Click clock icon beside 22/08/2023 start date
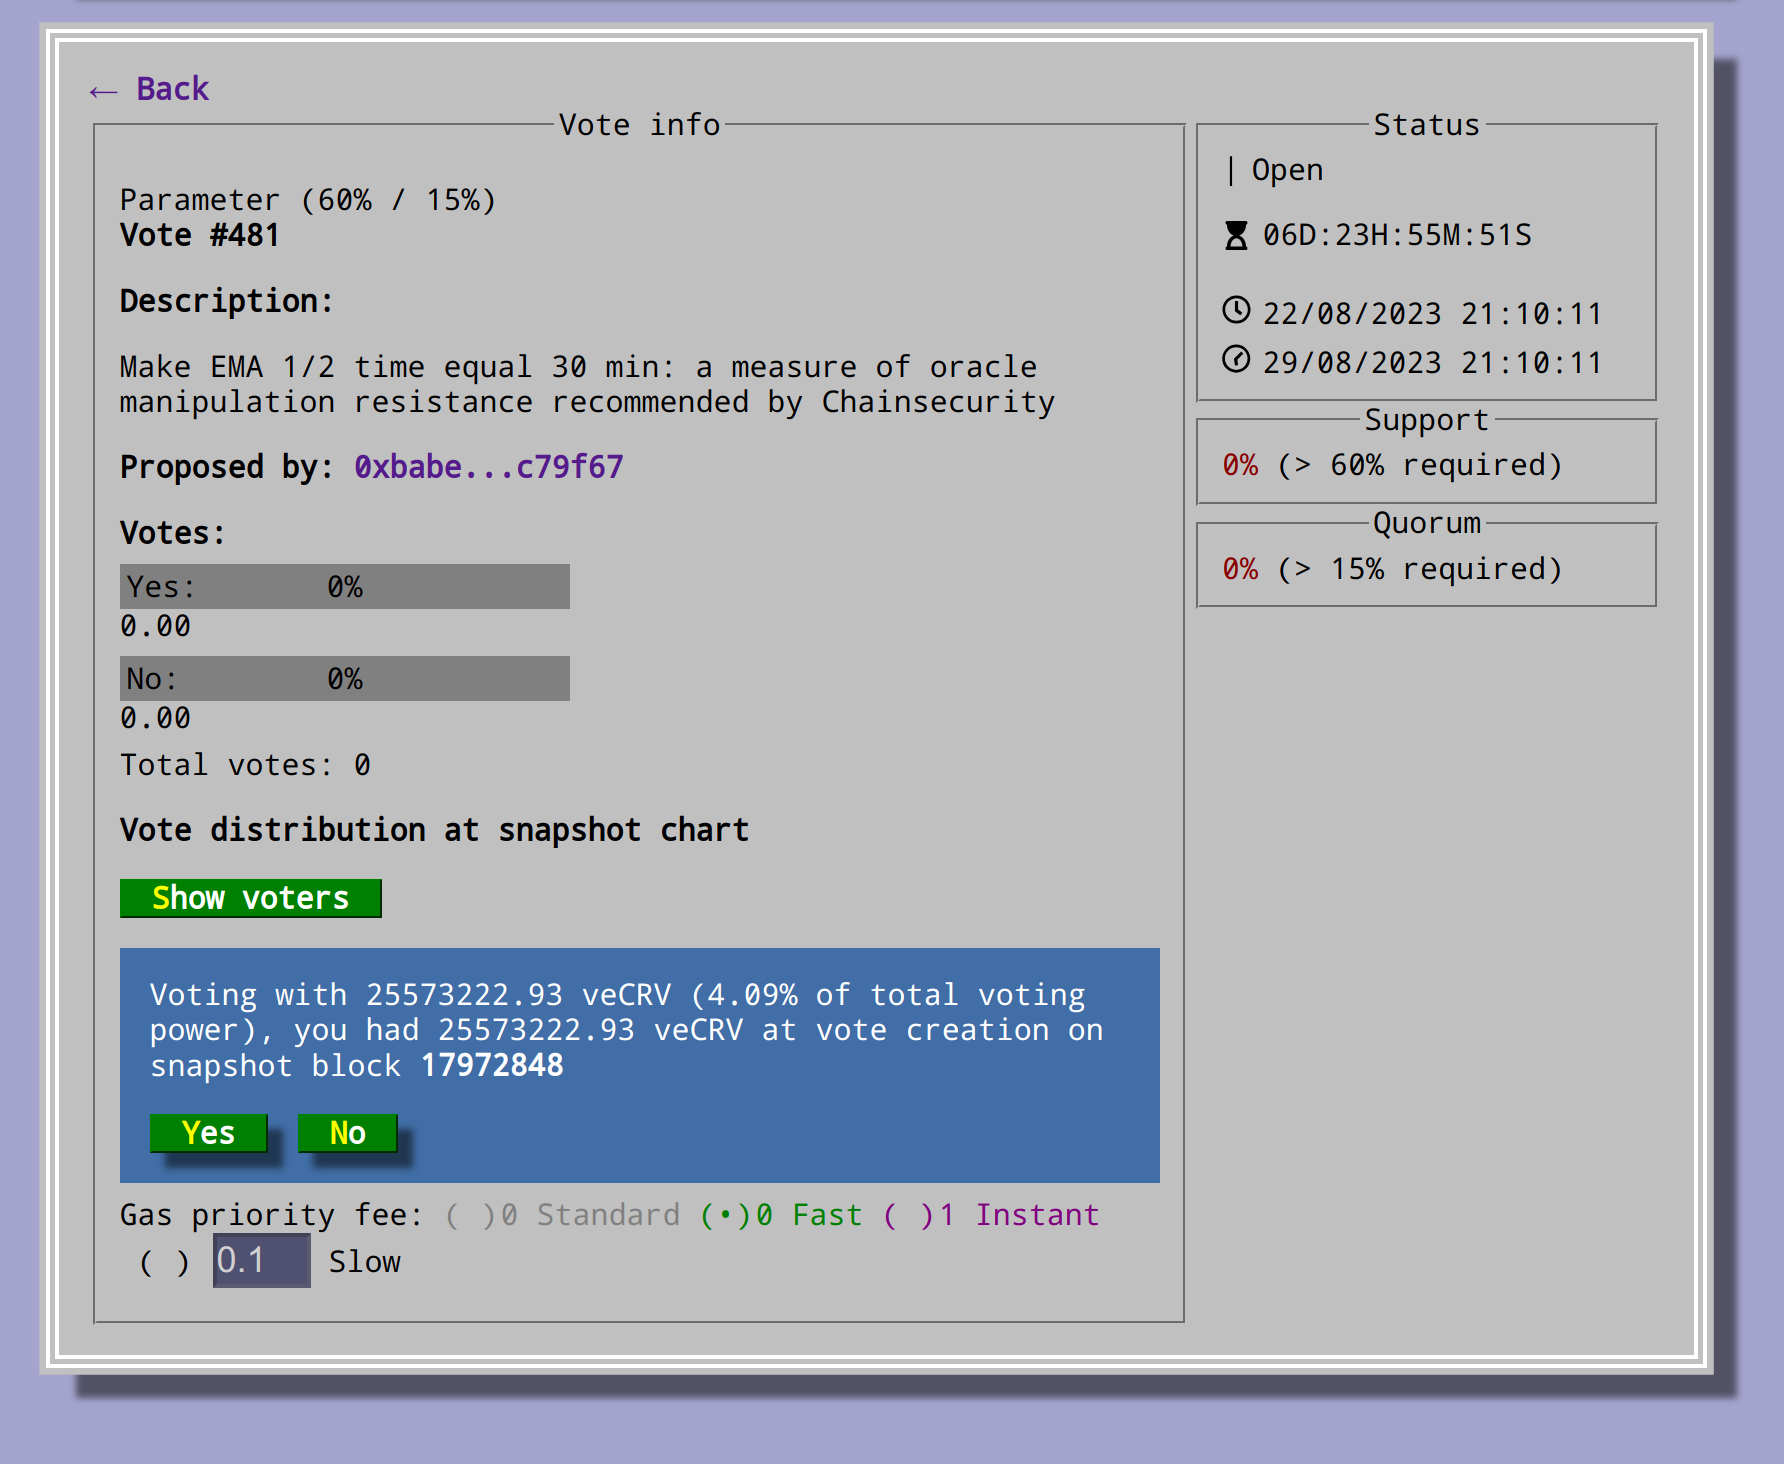This screenshot has height=1464, width=1784. 1236,311
